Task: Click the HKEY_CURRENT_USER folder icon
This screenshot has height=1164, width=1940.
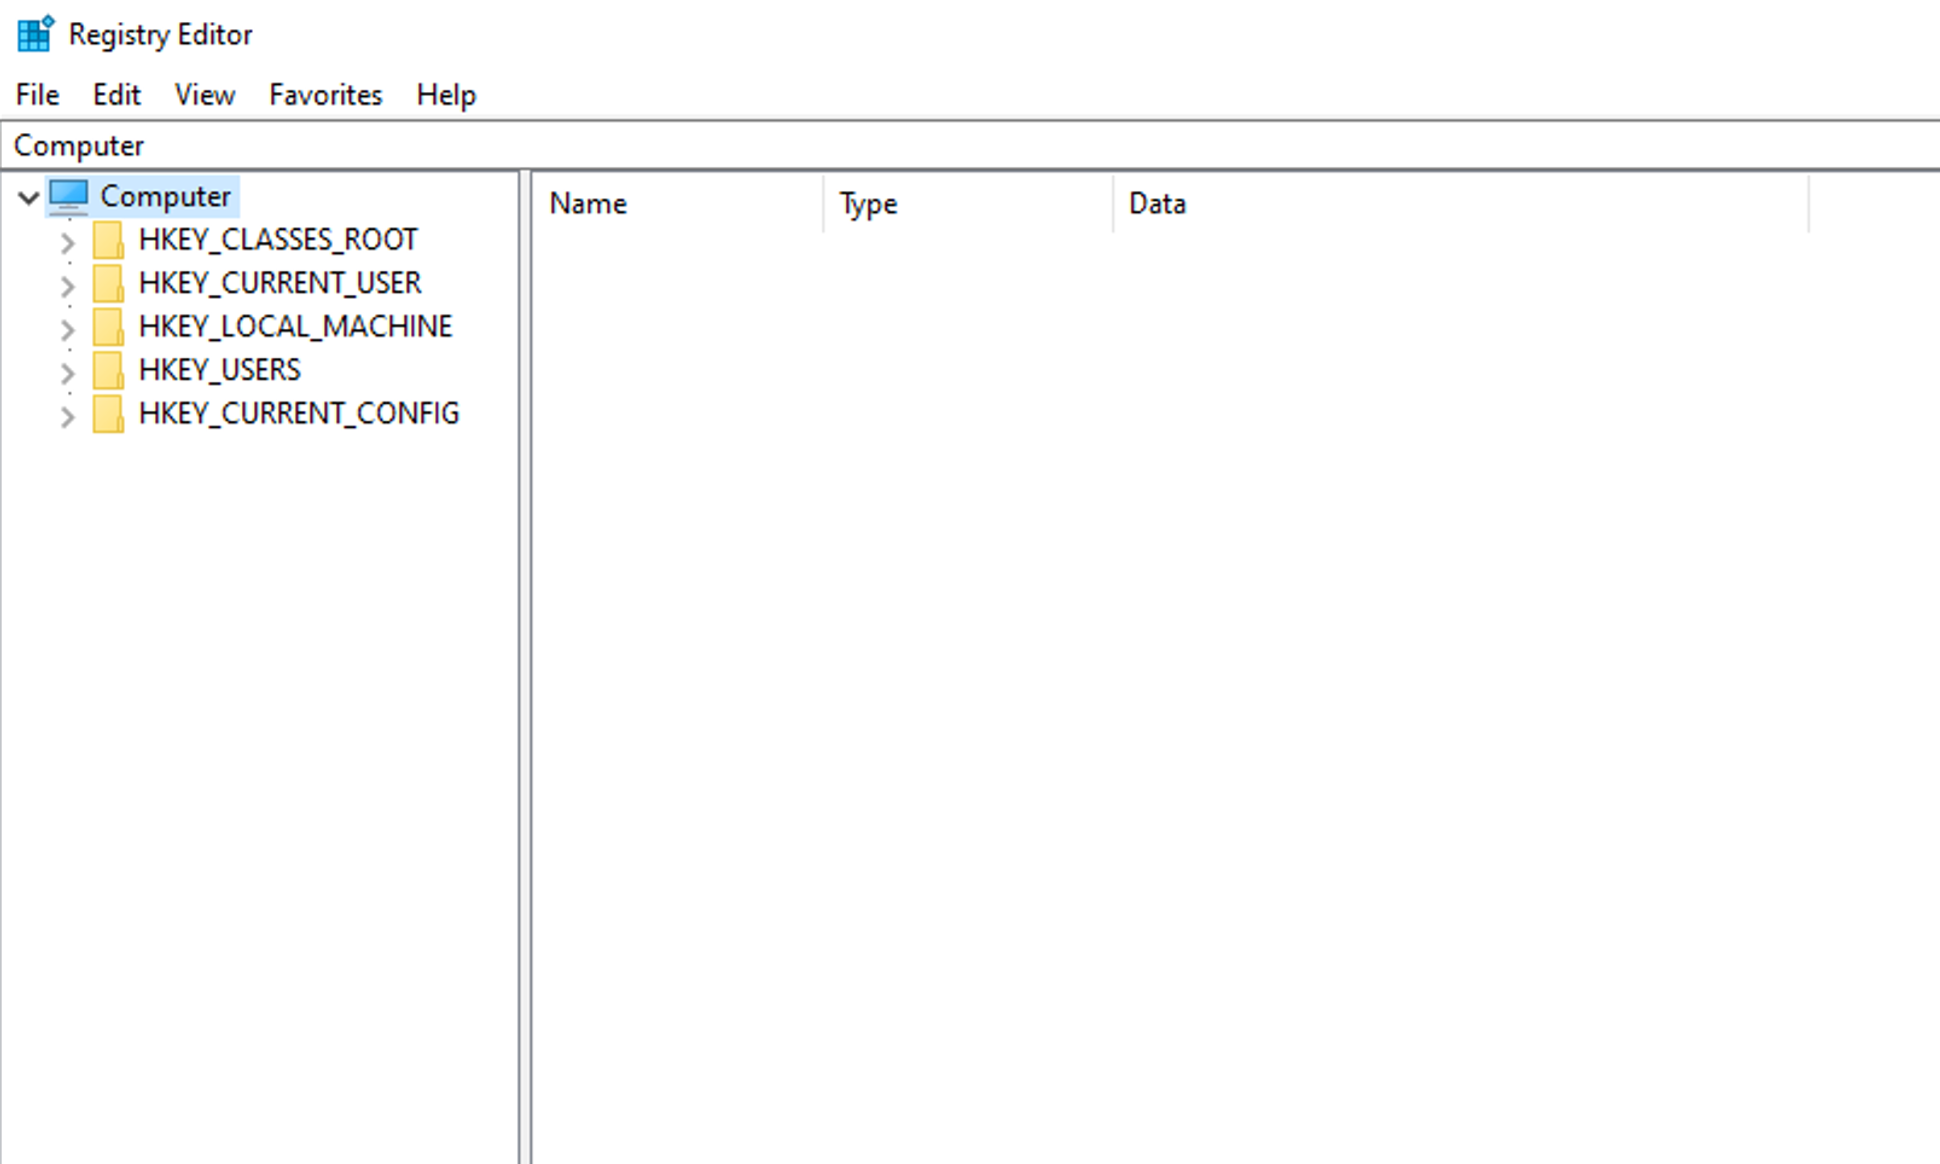Action: [107, 283]
